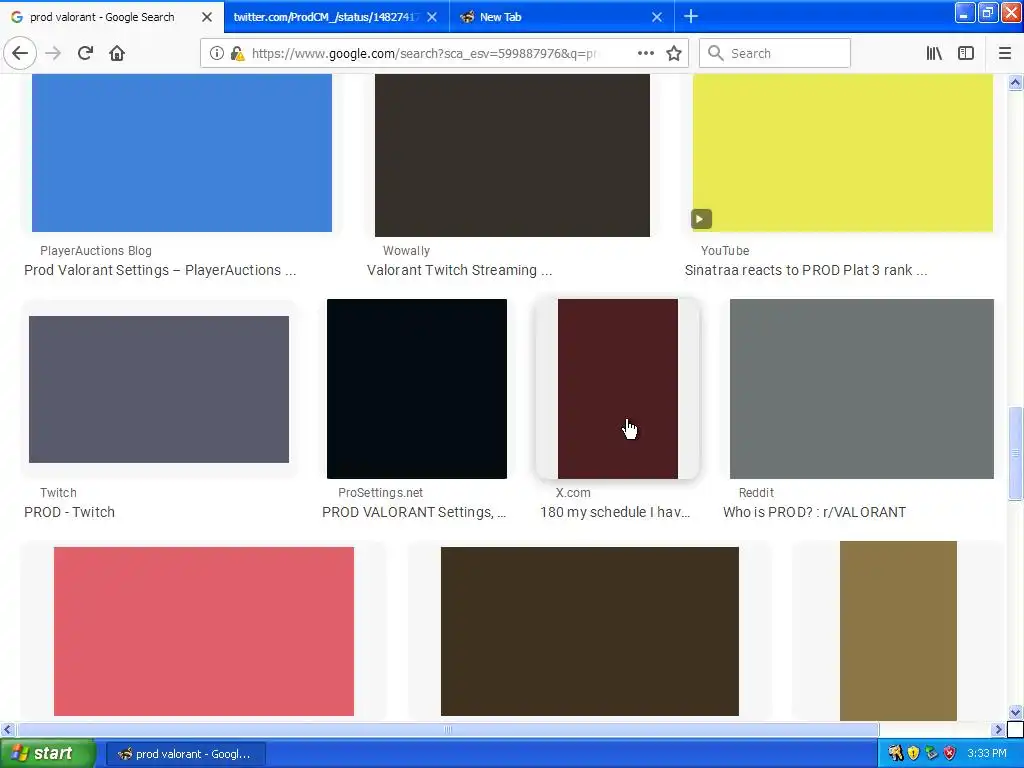Open the gray Reddit image thumbnail
The width and height of the screenshot is (1024, 768).
pos(861,389)
